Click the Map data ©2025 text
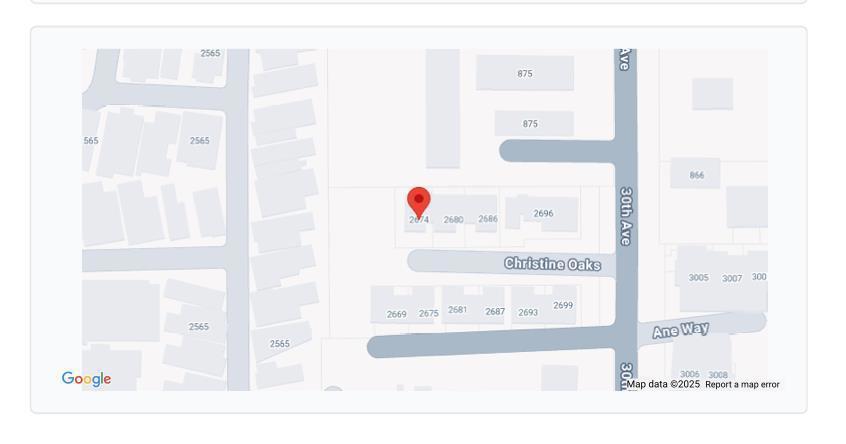 (663, 384)
